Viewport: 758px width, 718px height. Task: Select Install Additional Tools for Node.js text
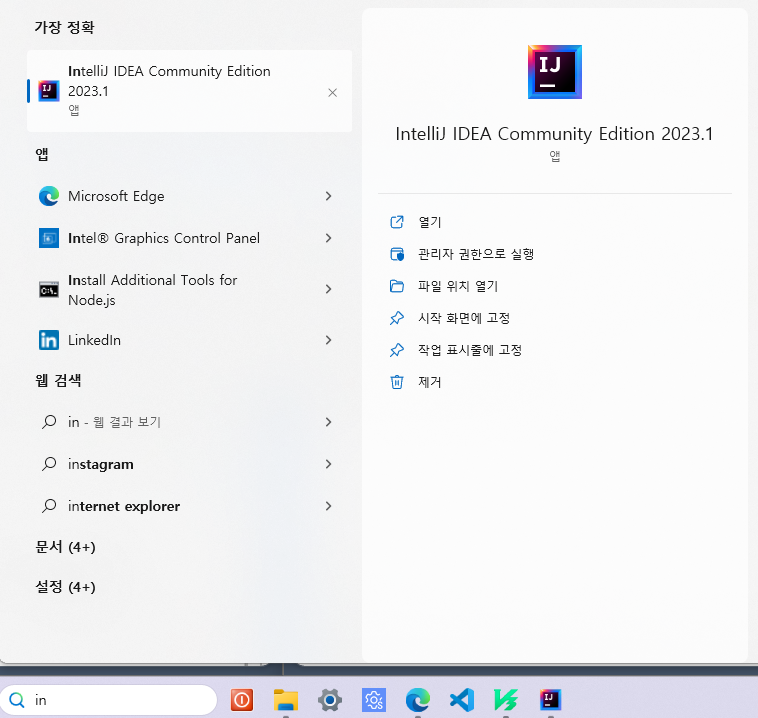pos(153,290)
